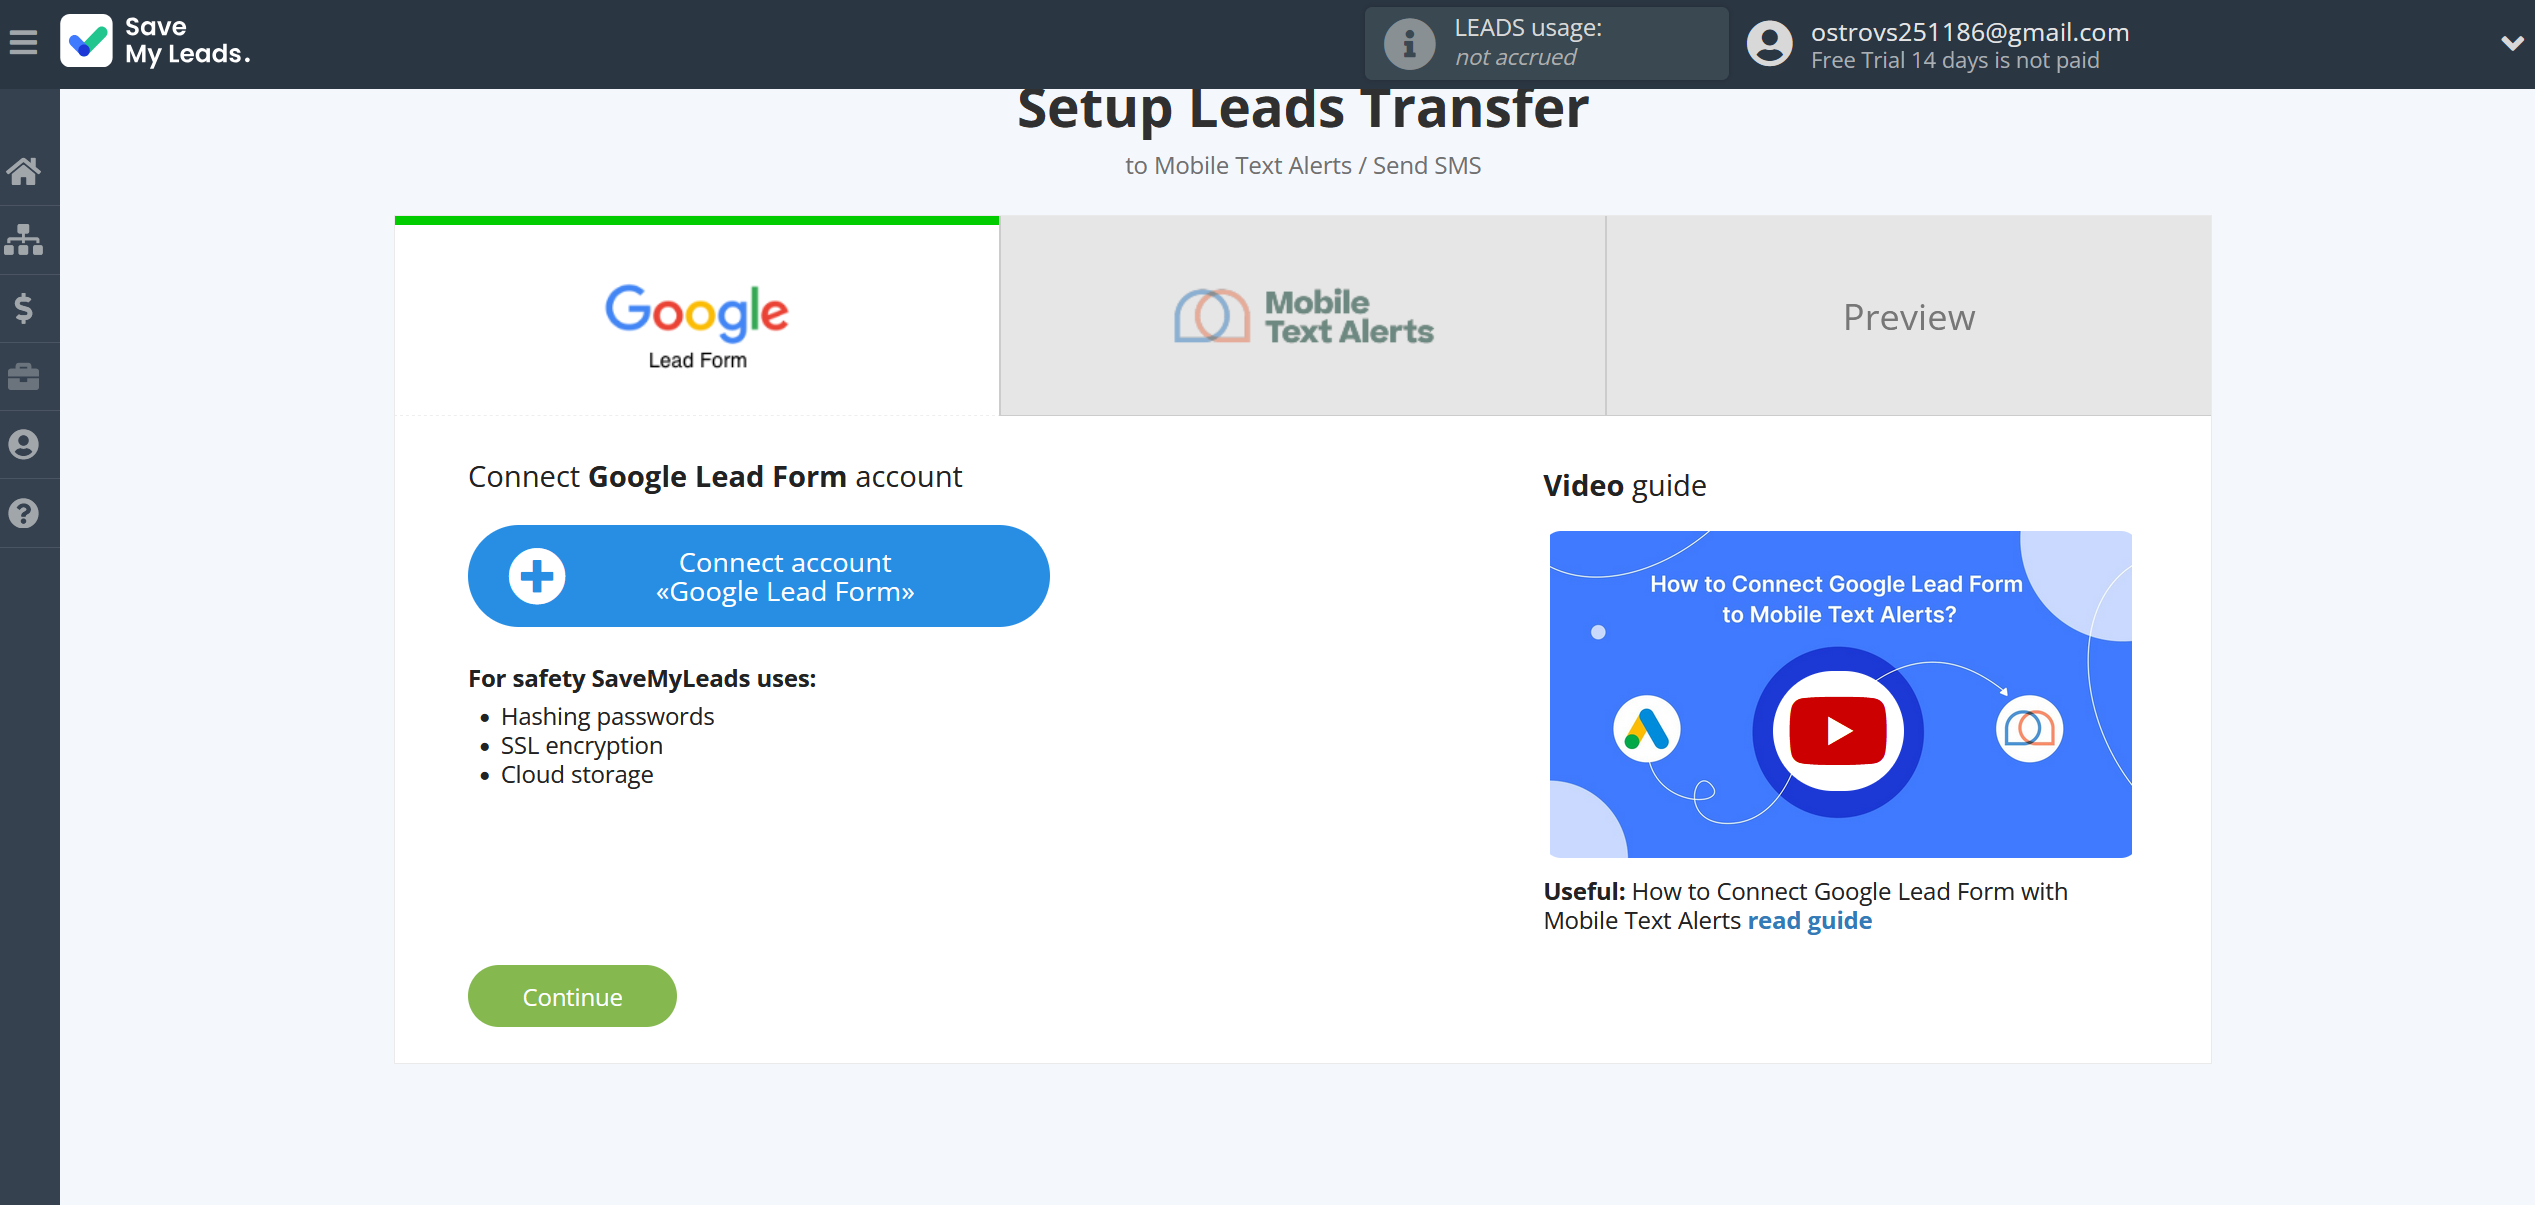Click 'to Mobile Text Alerts / Send SMS' subtitle
This screenshot has width=2535, height=1205.
point(1302,166)
